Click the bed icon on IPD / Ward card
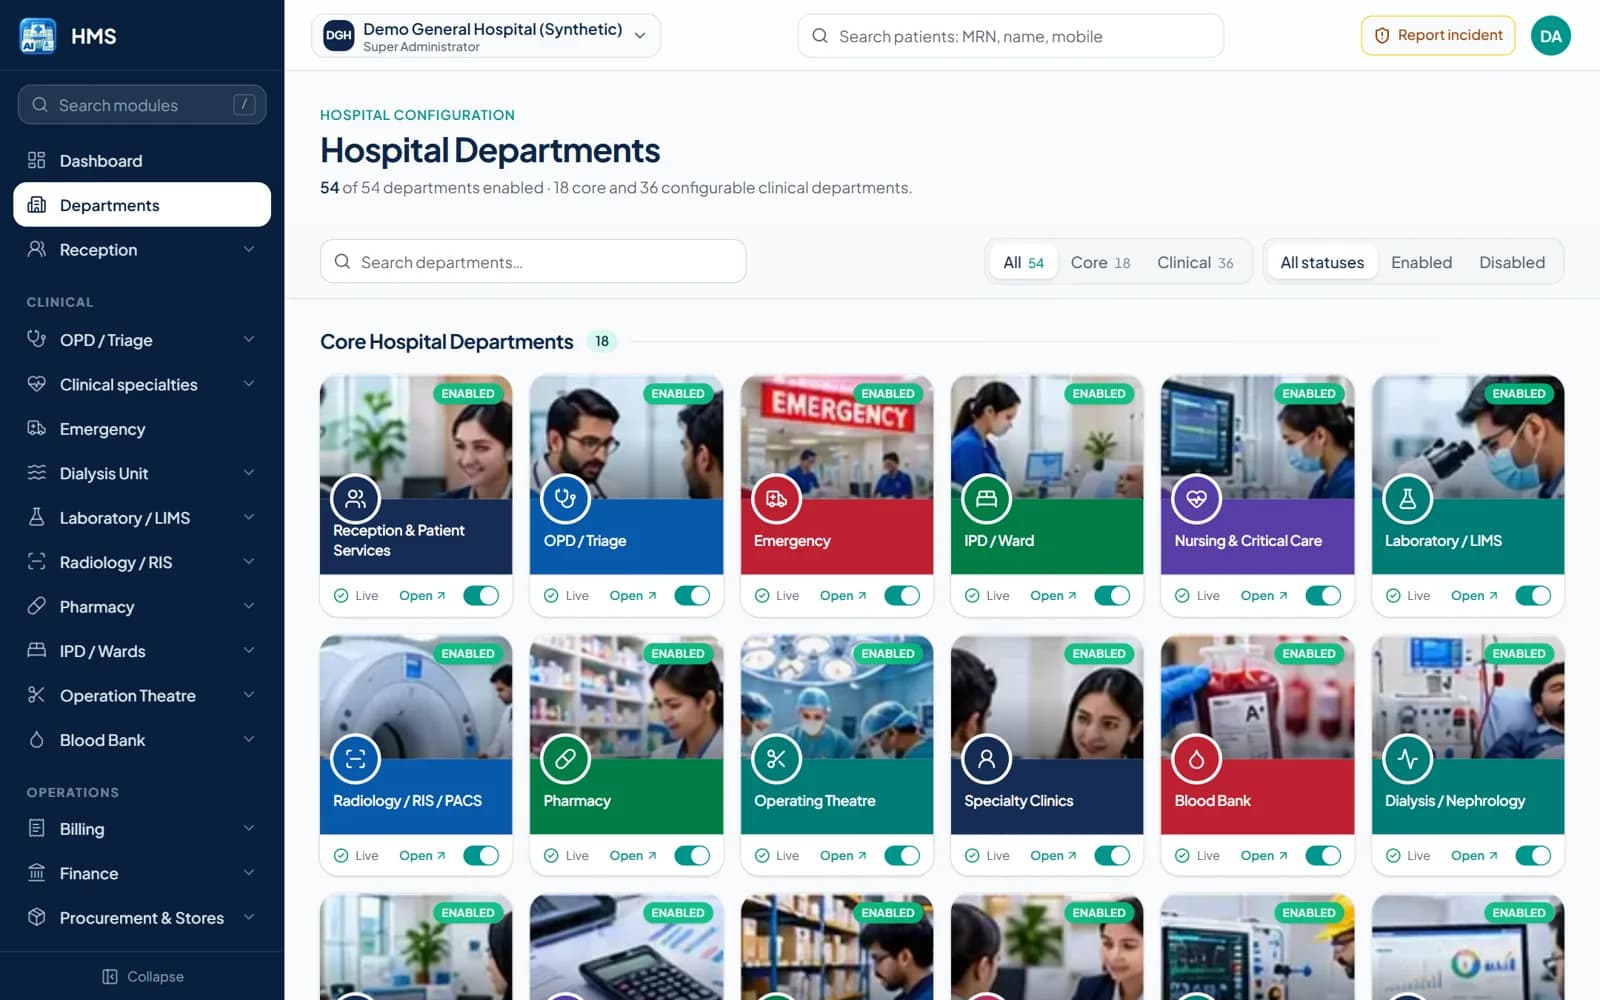 pos(987,499)
